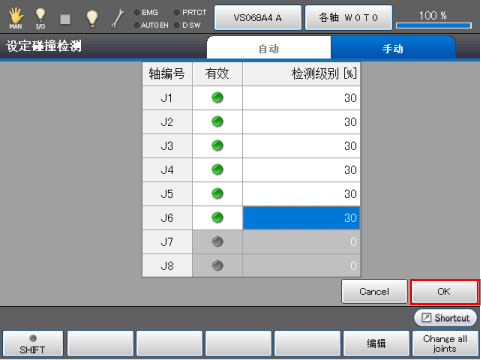This screenshot has width=481, height=360.
Task: Click the OK button
Action: (x=444, y=292)
